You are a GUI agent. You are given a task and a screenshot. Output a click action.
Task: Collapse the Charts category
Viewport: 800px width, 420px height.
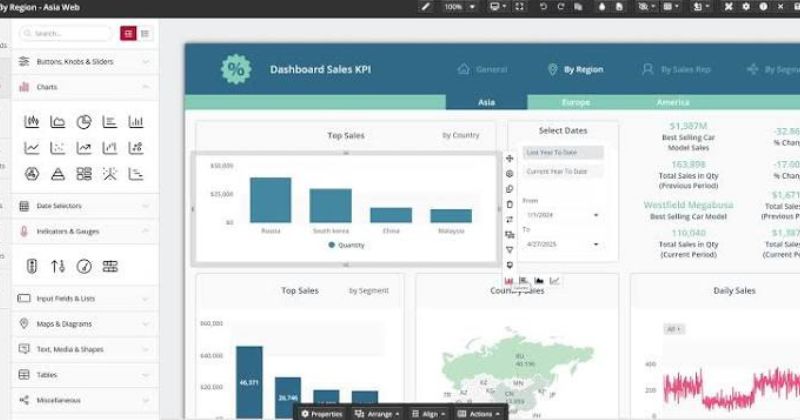tap(85, 87)
